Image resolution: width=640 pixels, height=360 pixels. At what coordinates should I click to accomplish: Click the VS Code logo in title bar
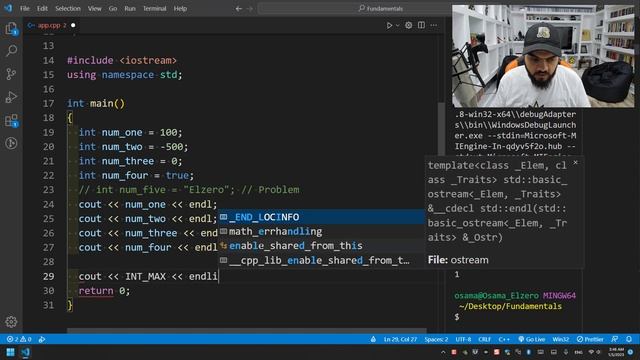coord(8,8)
